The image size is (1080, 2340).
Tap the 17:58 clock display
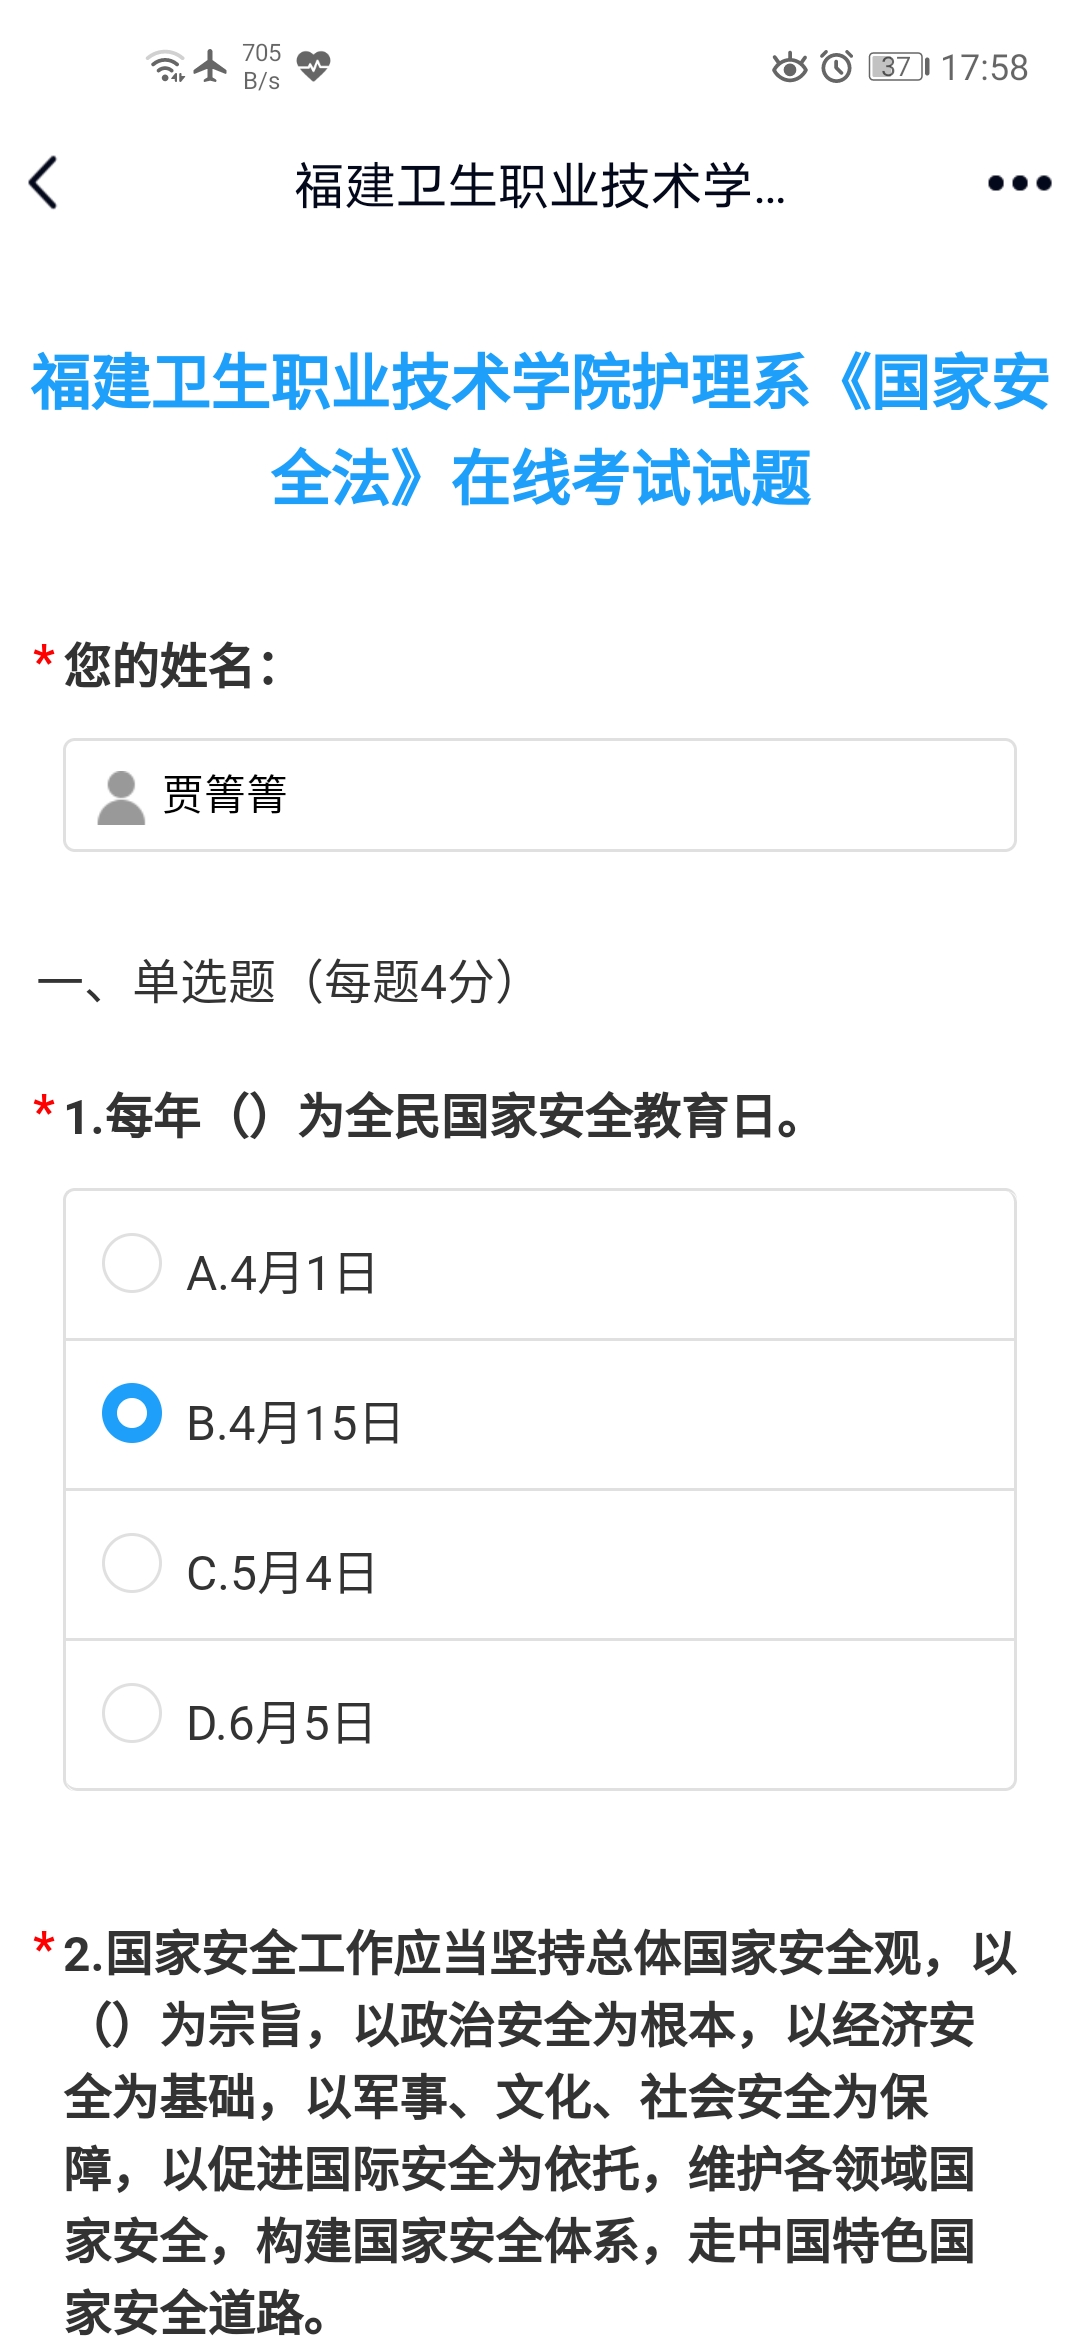[984, 67]
